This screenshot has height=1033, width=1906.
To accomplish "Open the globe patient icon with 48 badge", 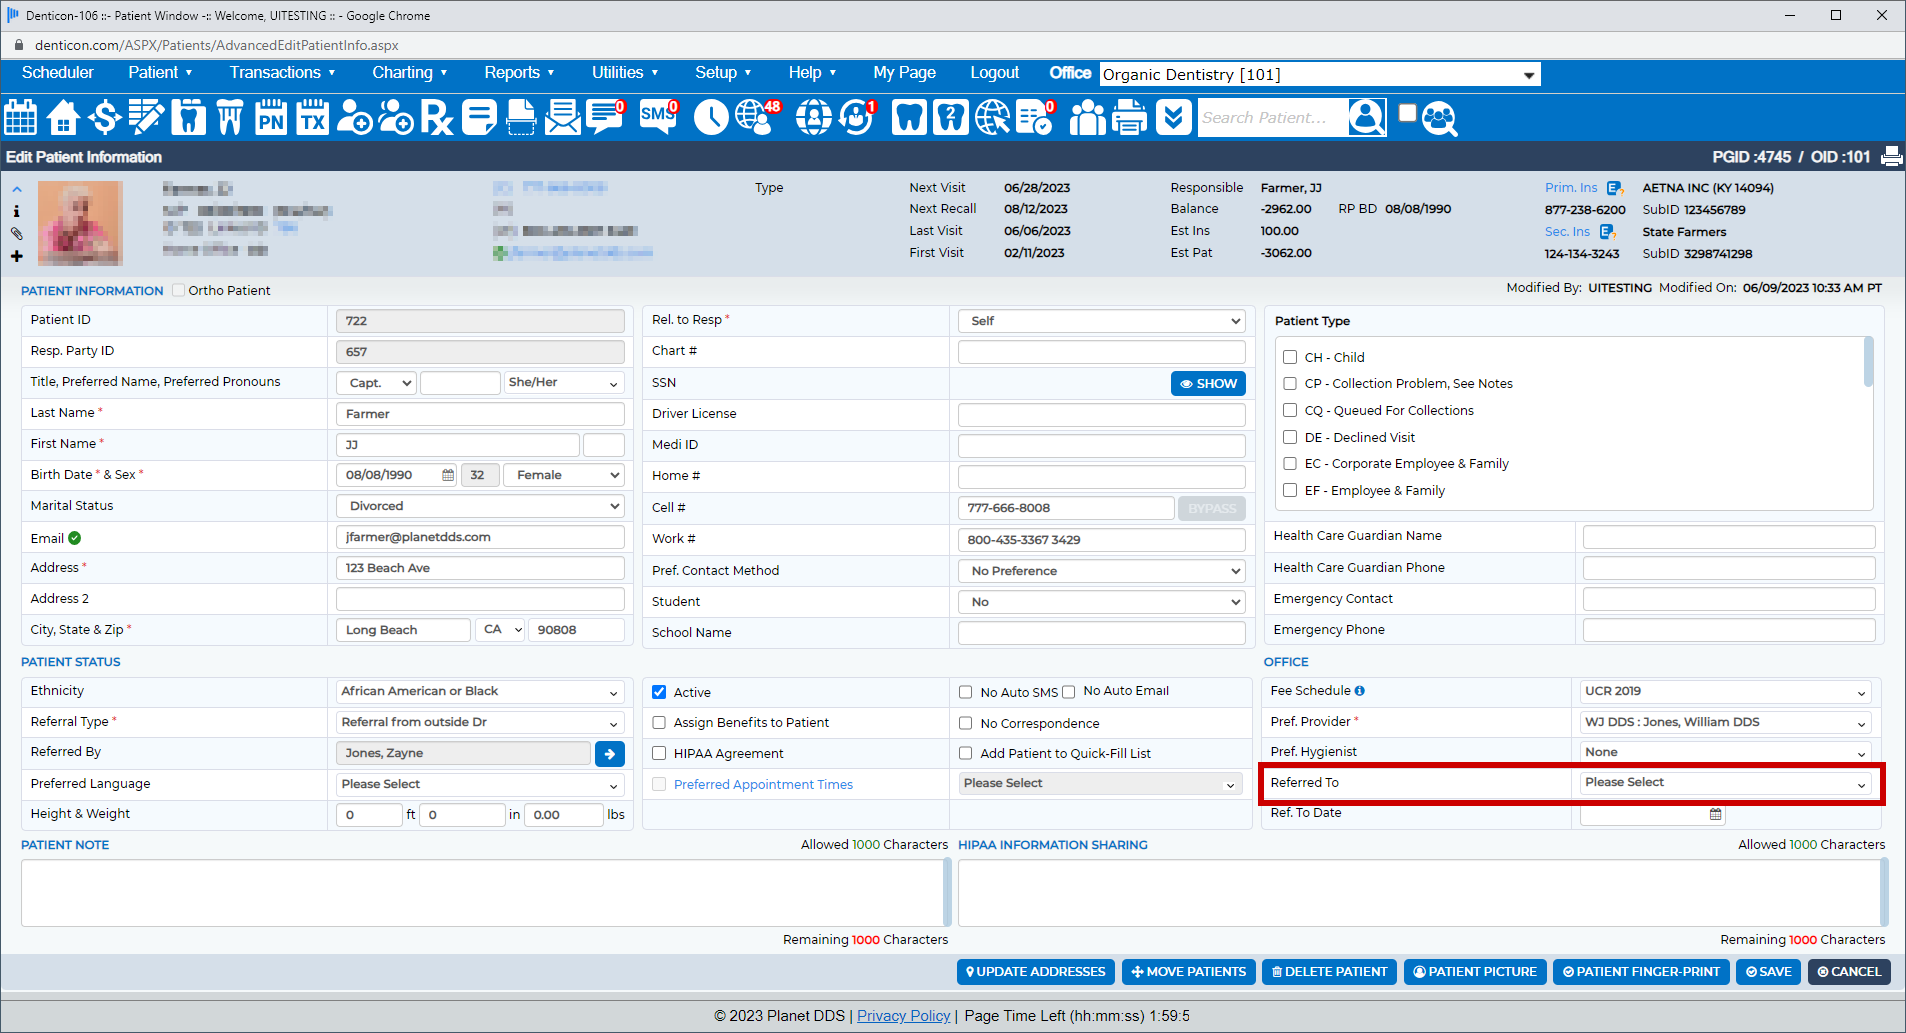I will (x=758, y=117).
